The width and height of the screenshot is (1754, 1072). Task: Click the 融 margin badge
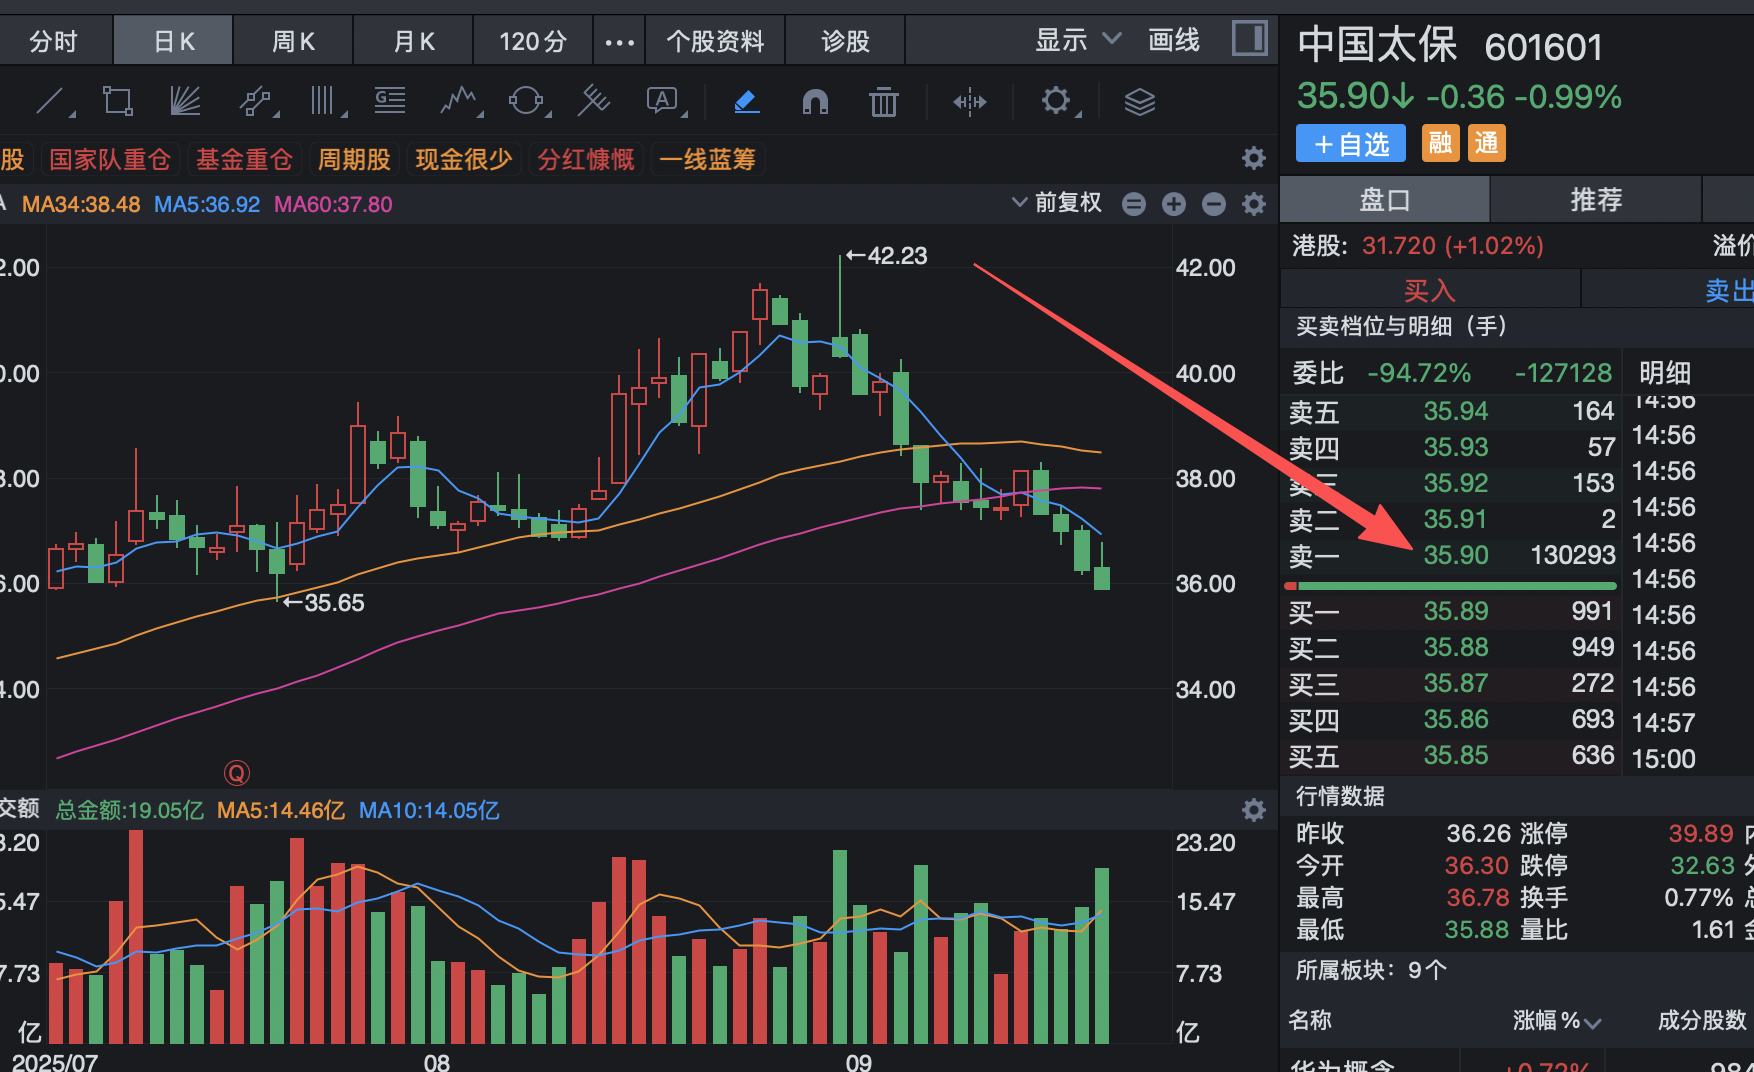click(x=1440, y=144)
